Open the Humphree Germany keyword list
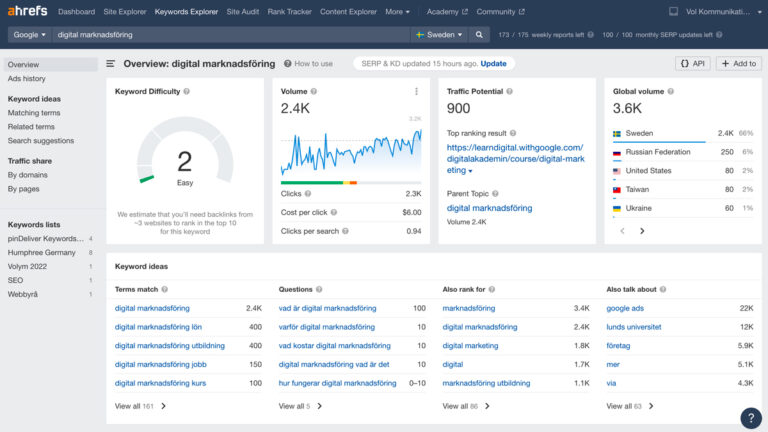 click(x=42, y=253)
